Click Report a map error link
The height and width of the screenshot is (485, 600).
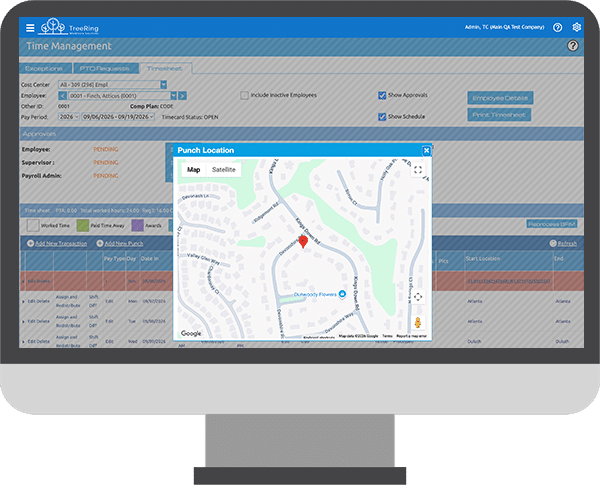click(411, 336)
